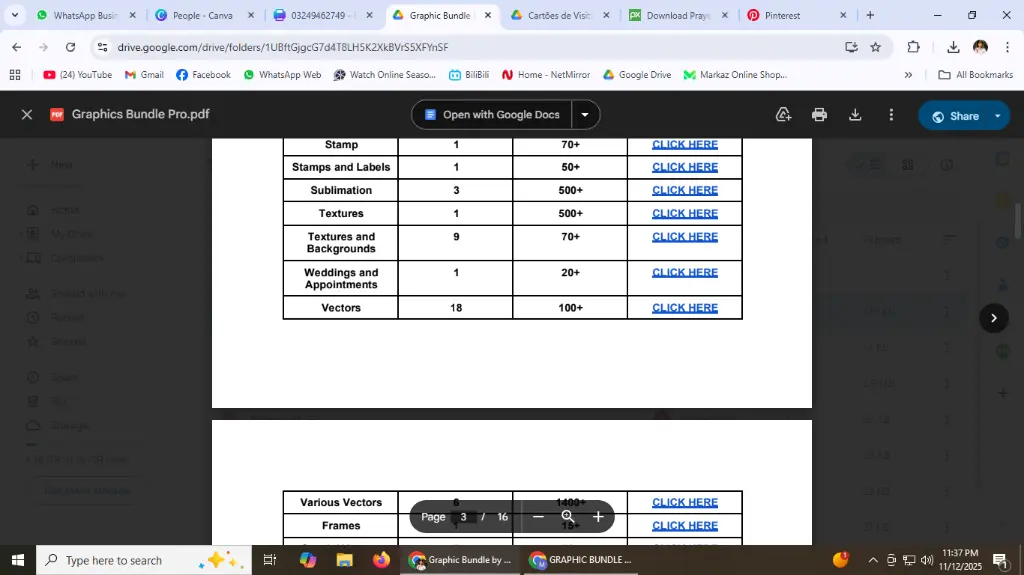Open Task View on taskbar
1024x575 pixels.
[269, 560]
